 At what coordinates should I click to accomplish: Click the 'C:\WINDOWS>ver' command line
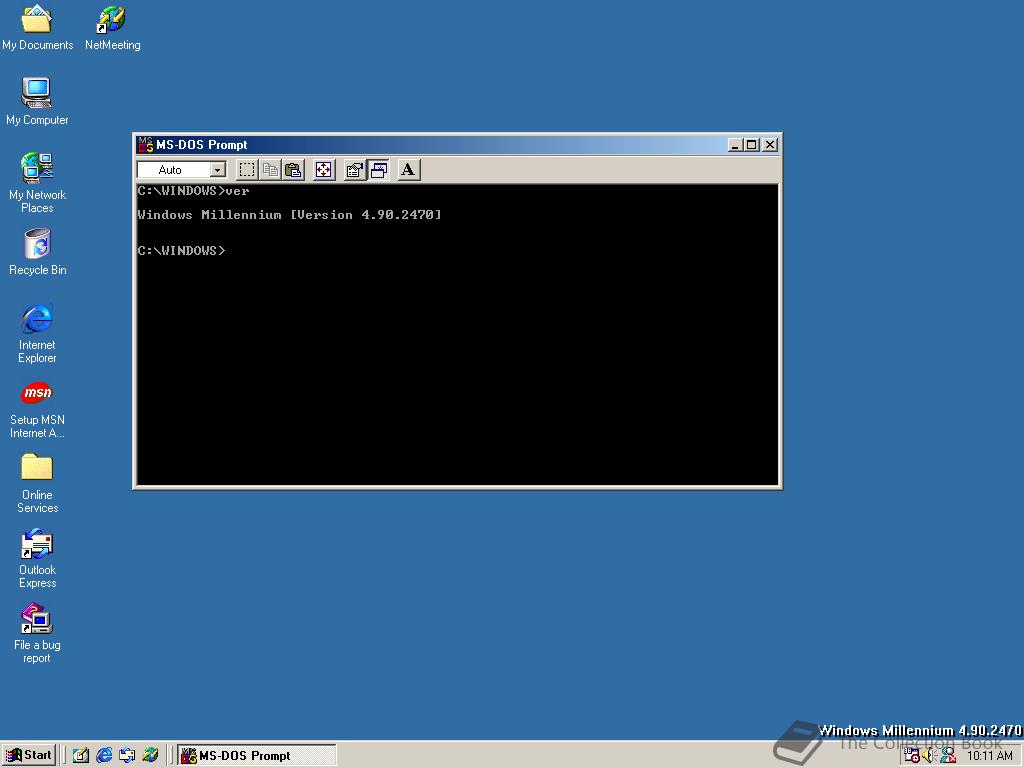click(193, 191)
